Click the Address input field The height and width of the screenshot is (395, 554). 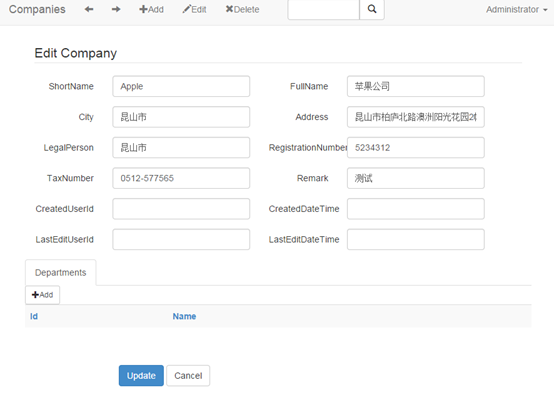(416, 117)
